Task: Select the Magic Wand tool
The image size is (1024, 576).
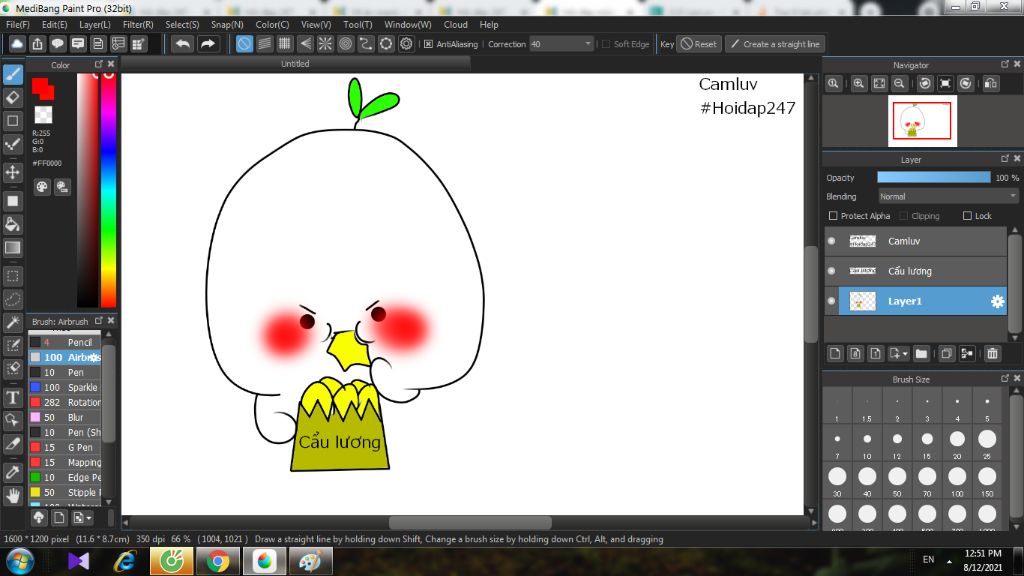Action: point(13,323)
